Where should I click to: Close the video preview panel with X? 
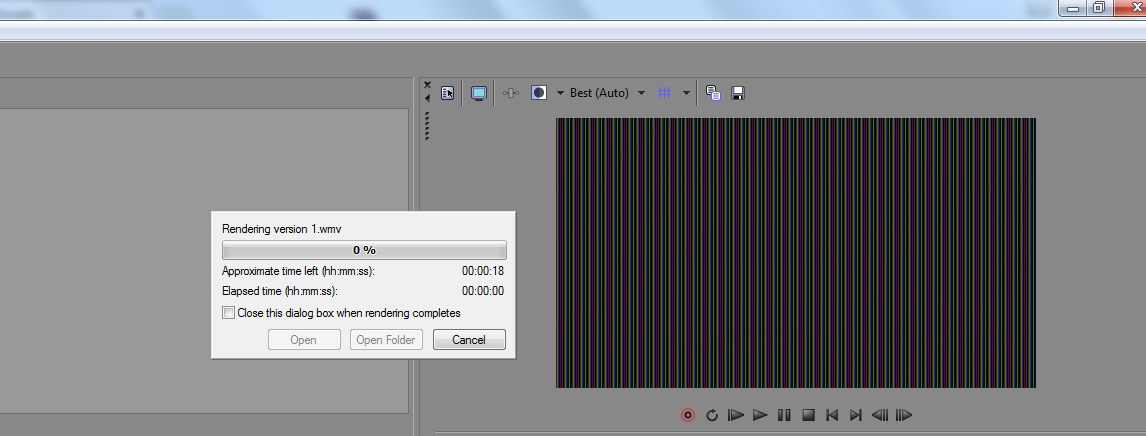pos(428,85)
